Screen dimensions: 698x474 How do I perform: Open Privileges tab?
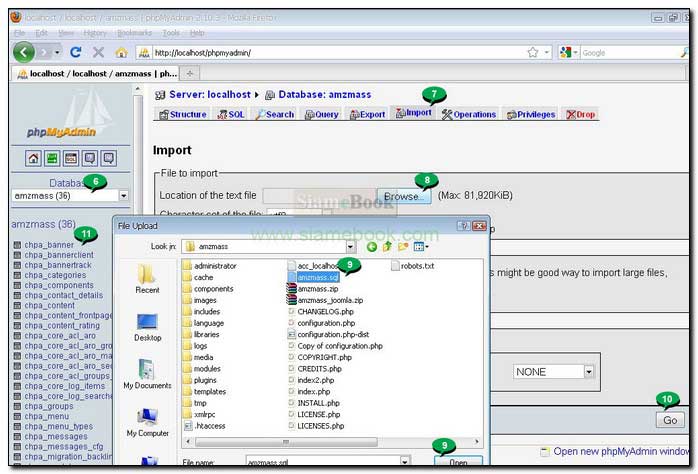(x=531, y=114)
